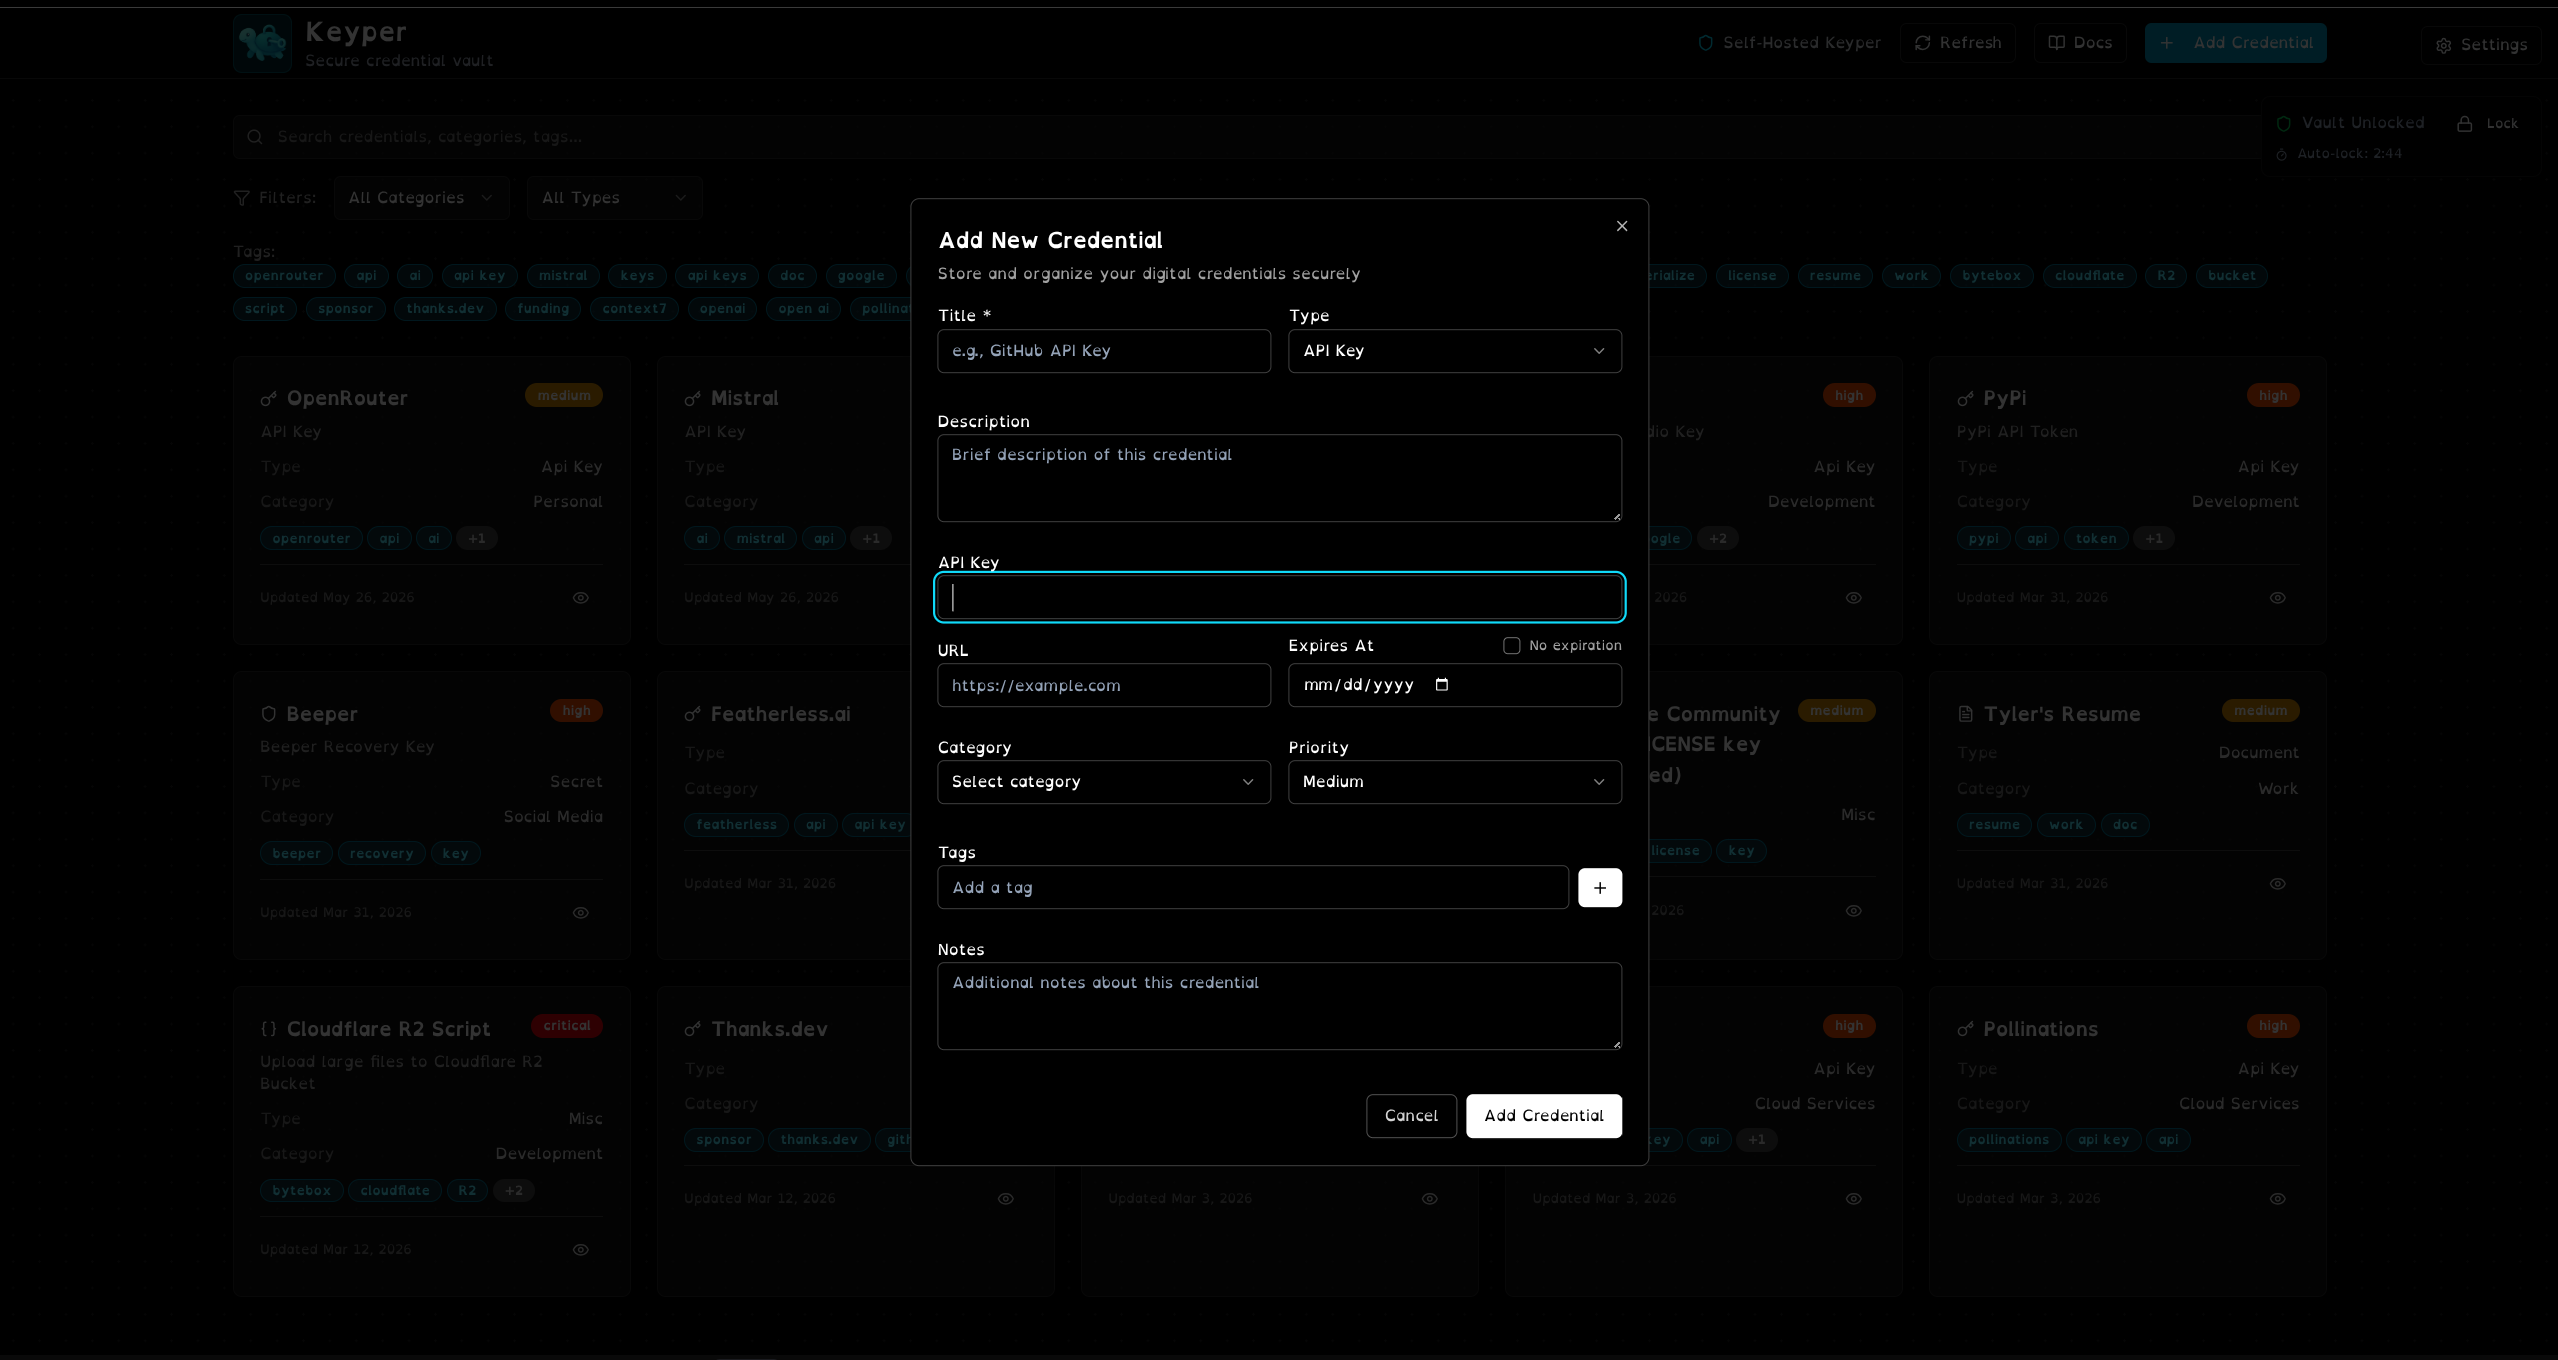
Task: Open the Select category dropdown
Action: (x=1104, y=782)
